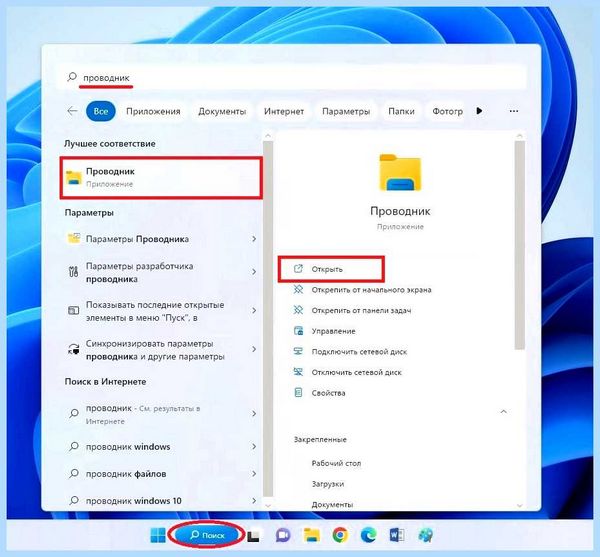Viewport: 600px width, 557px height.
Task: Click the last taskbar app icon
Action: (426, 535)
